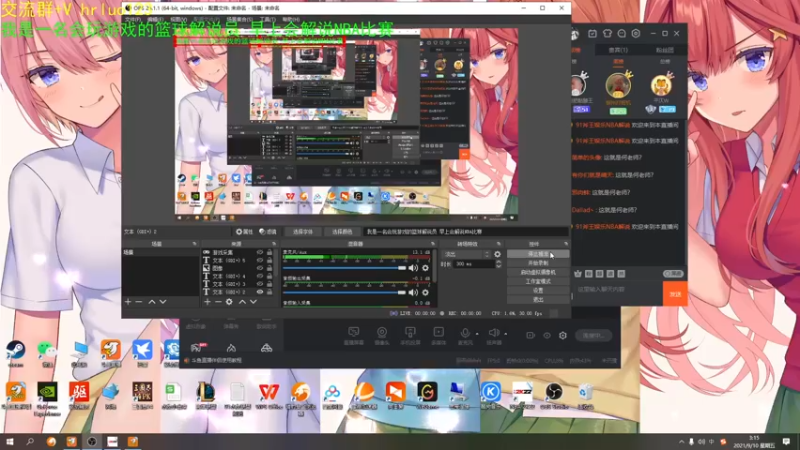Click speaker icon in Douyu streaming toolbar
Viewport: 800px width, 450px height.
pos(493,333)
